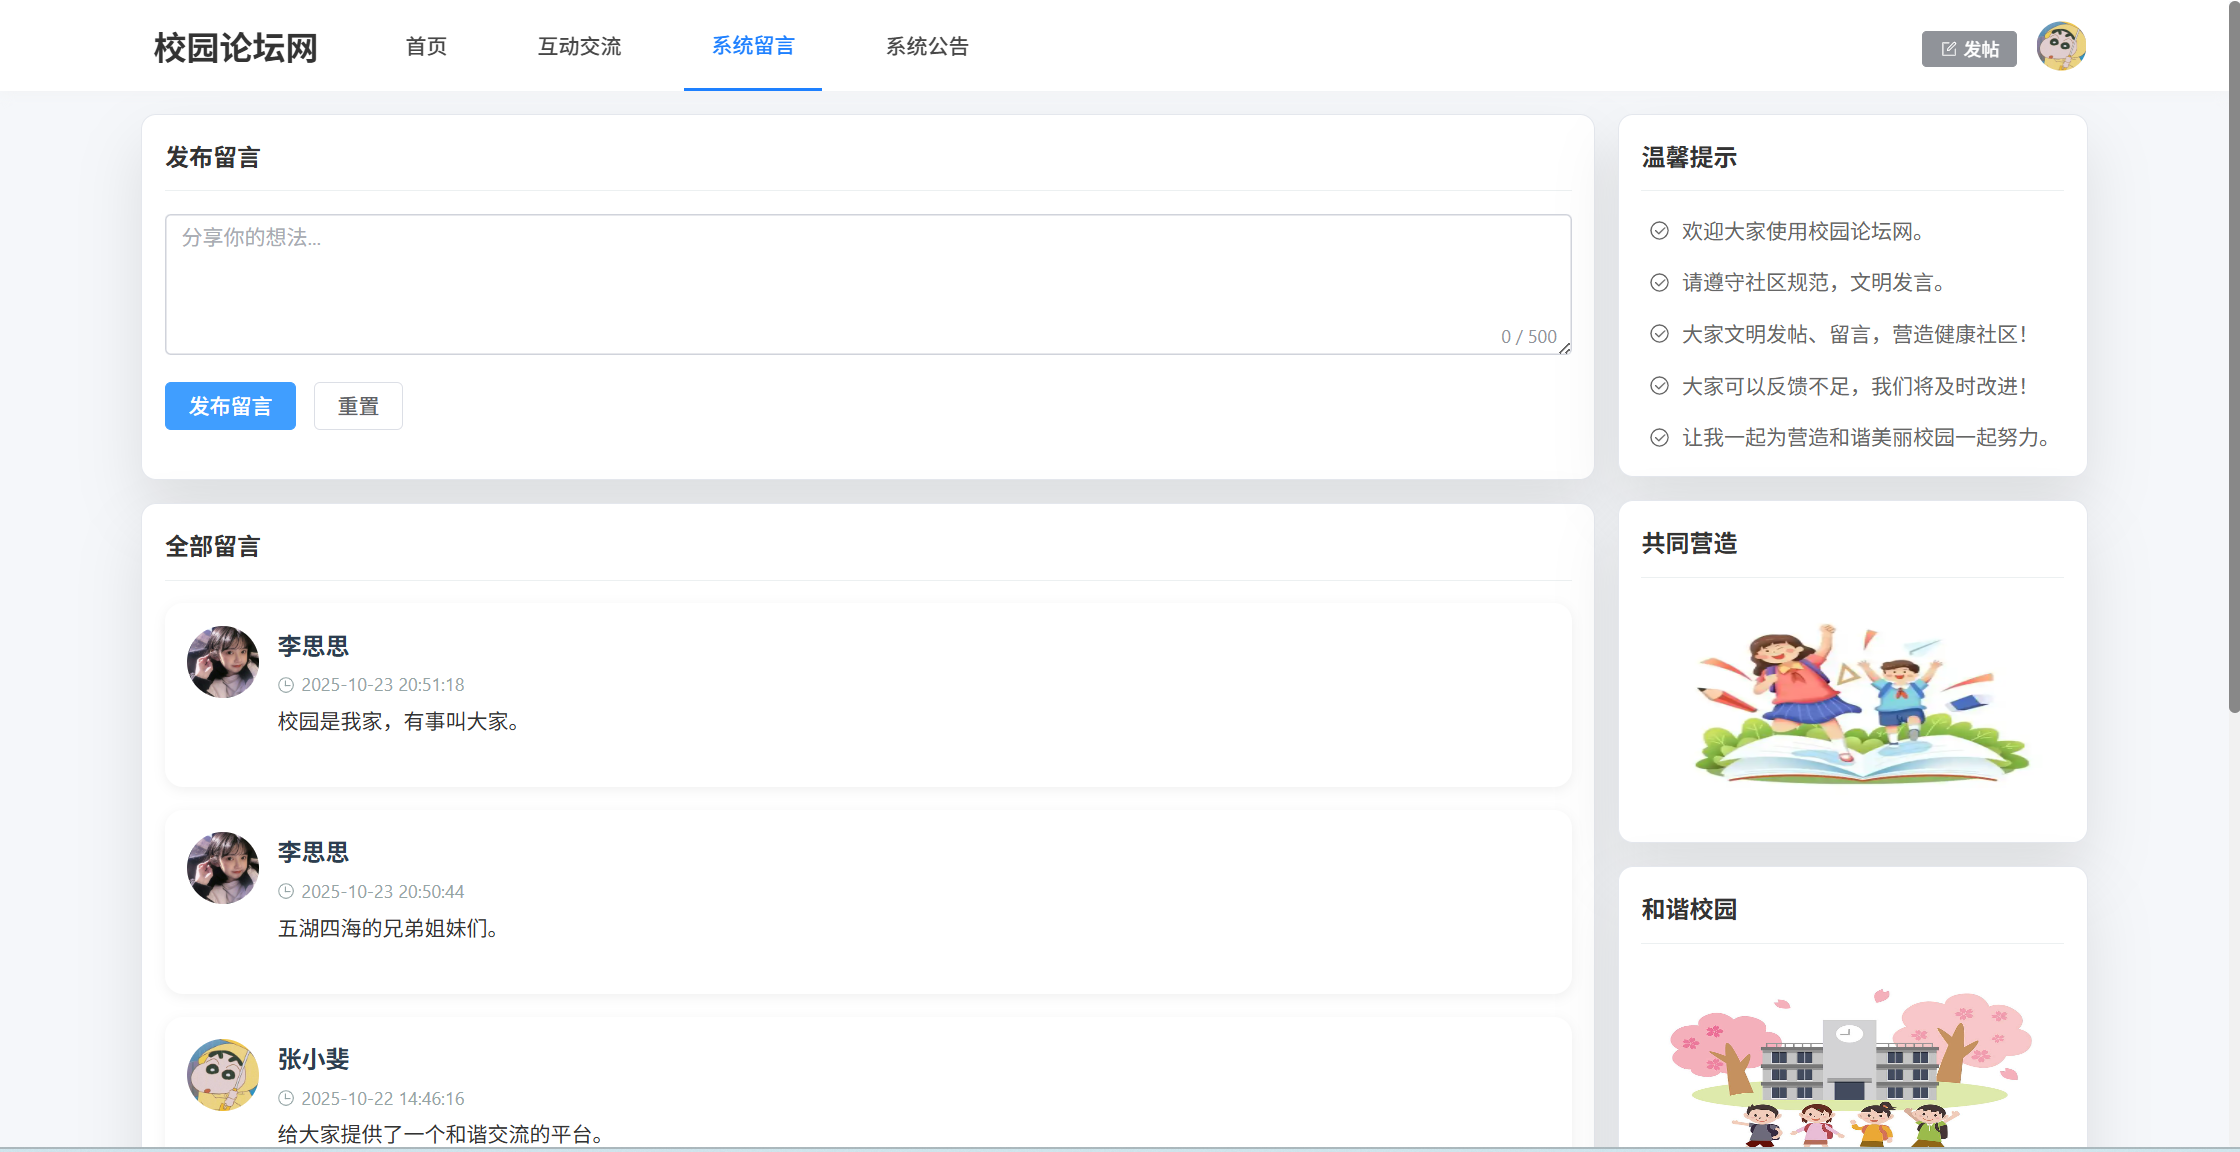The image size is (2240, 1152).
Task: Click the user avatar in header
Action: [x=2061, y=46]
